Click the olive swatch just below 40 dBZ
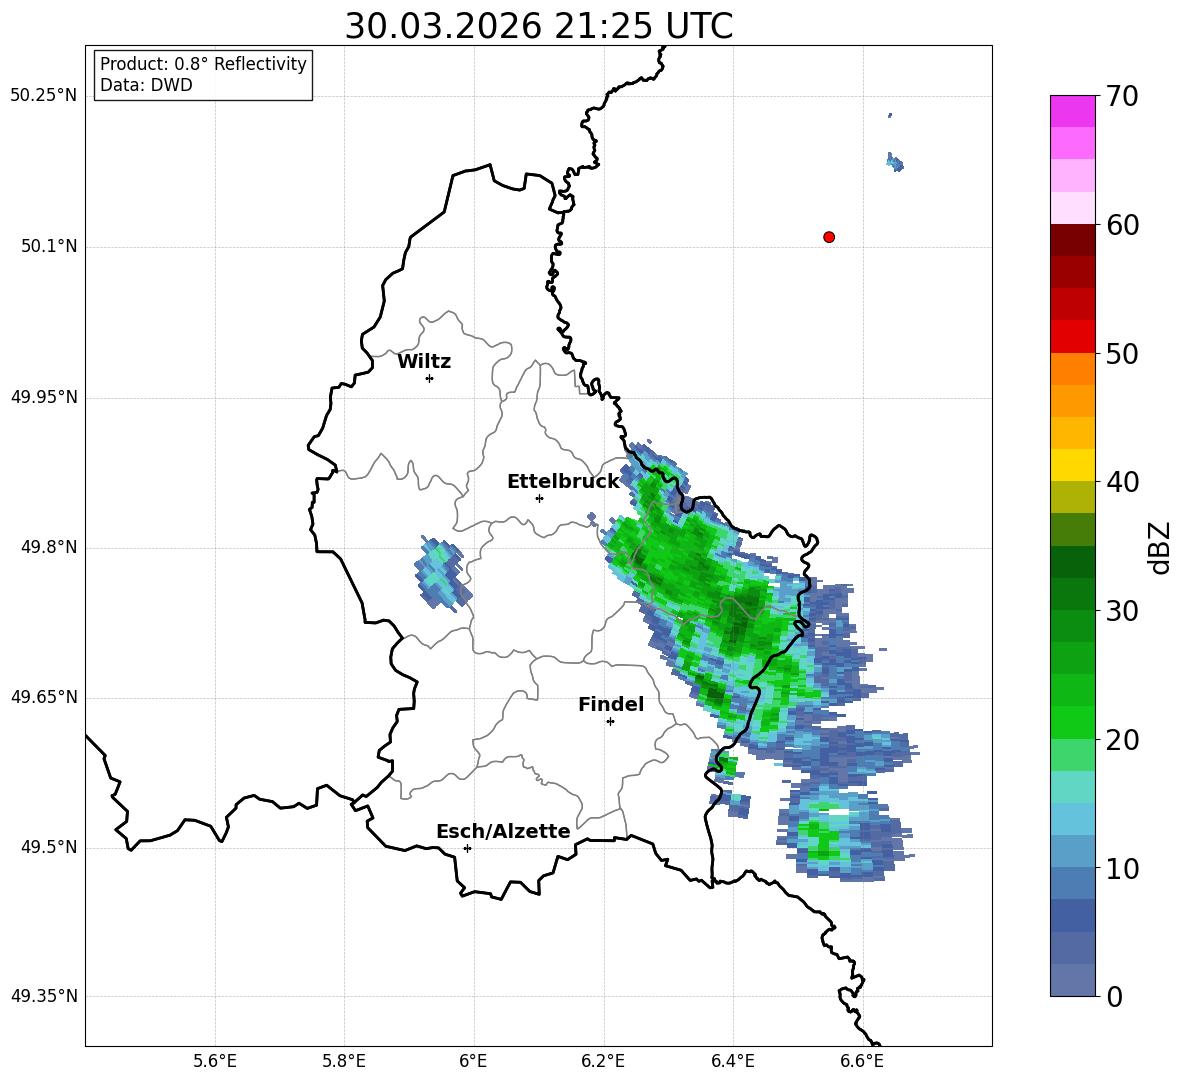The width and height of the screenshot is (1184, 1081). [x=1072, y=497]
